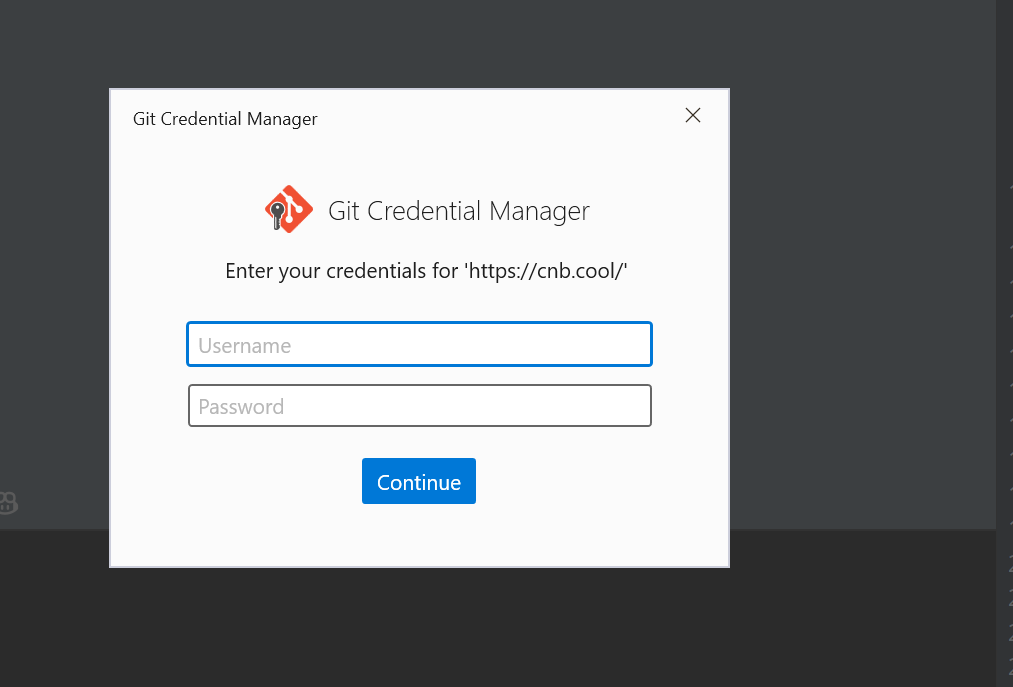Click the key symbol on the Git logo

[277, 214]
